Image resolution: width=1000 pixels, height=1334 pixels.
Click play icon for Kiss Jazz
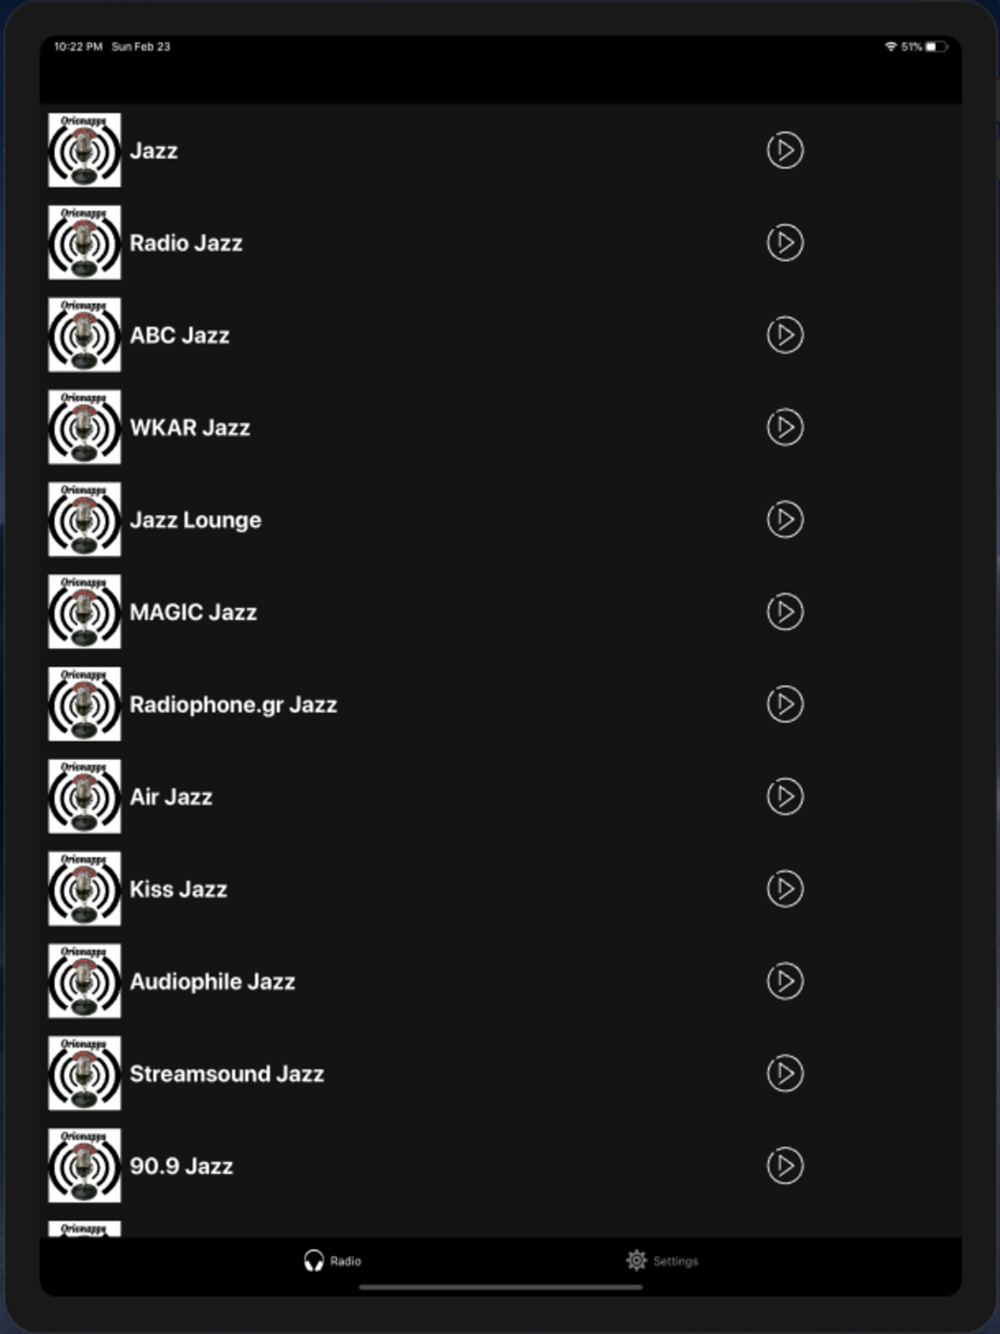(x=785, y=889)
